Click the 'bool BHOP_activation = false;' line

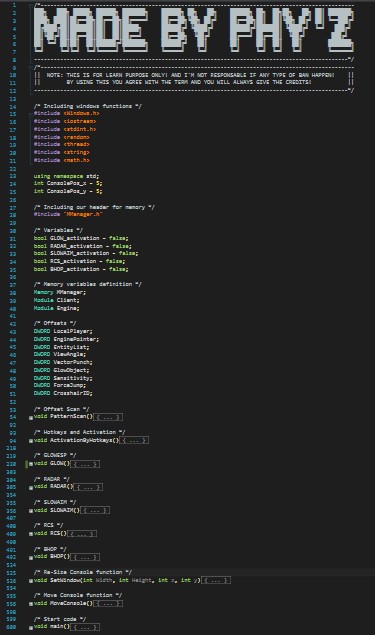[81, 269]
